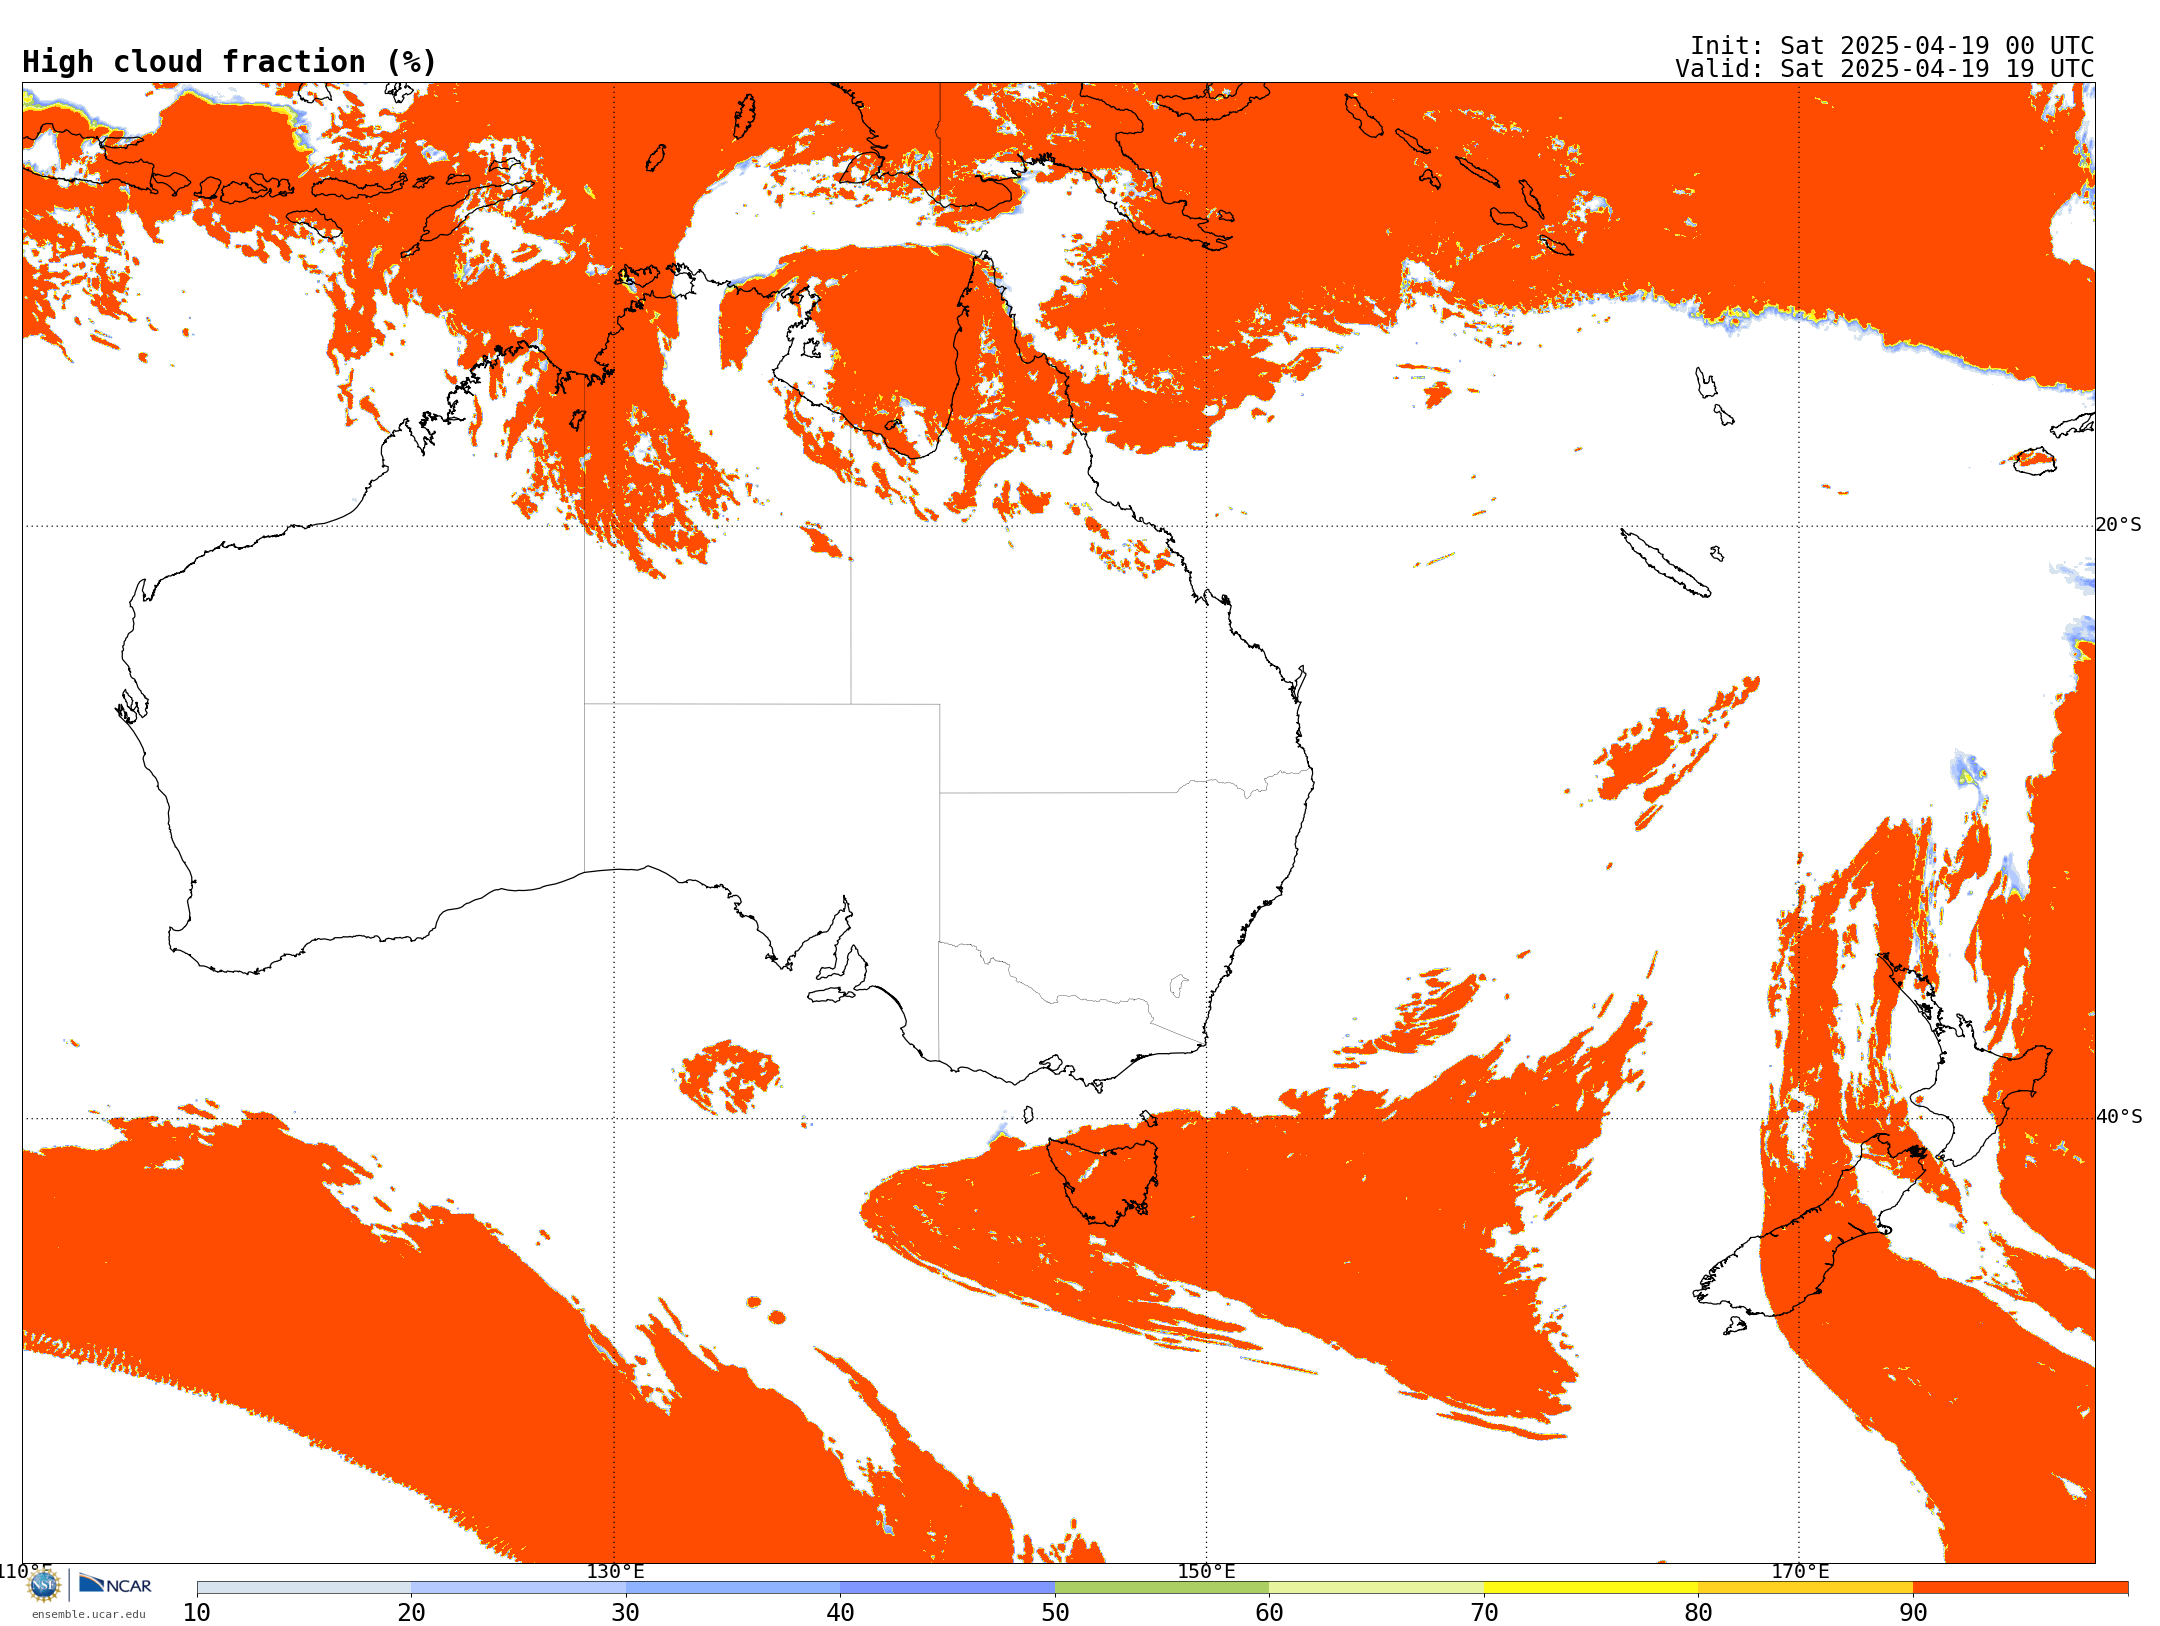Click the colorbar tick label 90
Image resolution: width=2160 pixels, height=1626 pixels.
1913,1612
